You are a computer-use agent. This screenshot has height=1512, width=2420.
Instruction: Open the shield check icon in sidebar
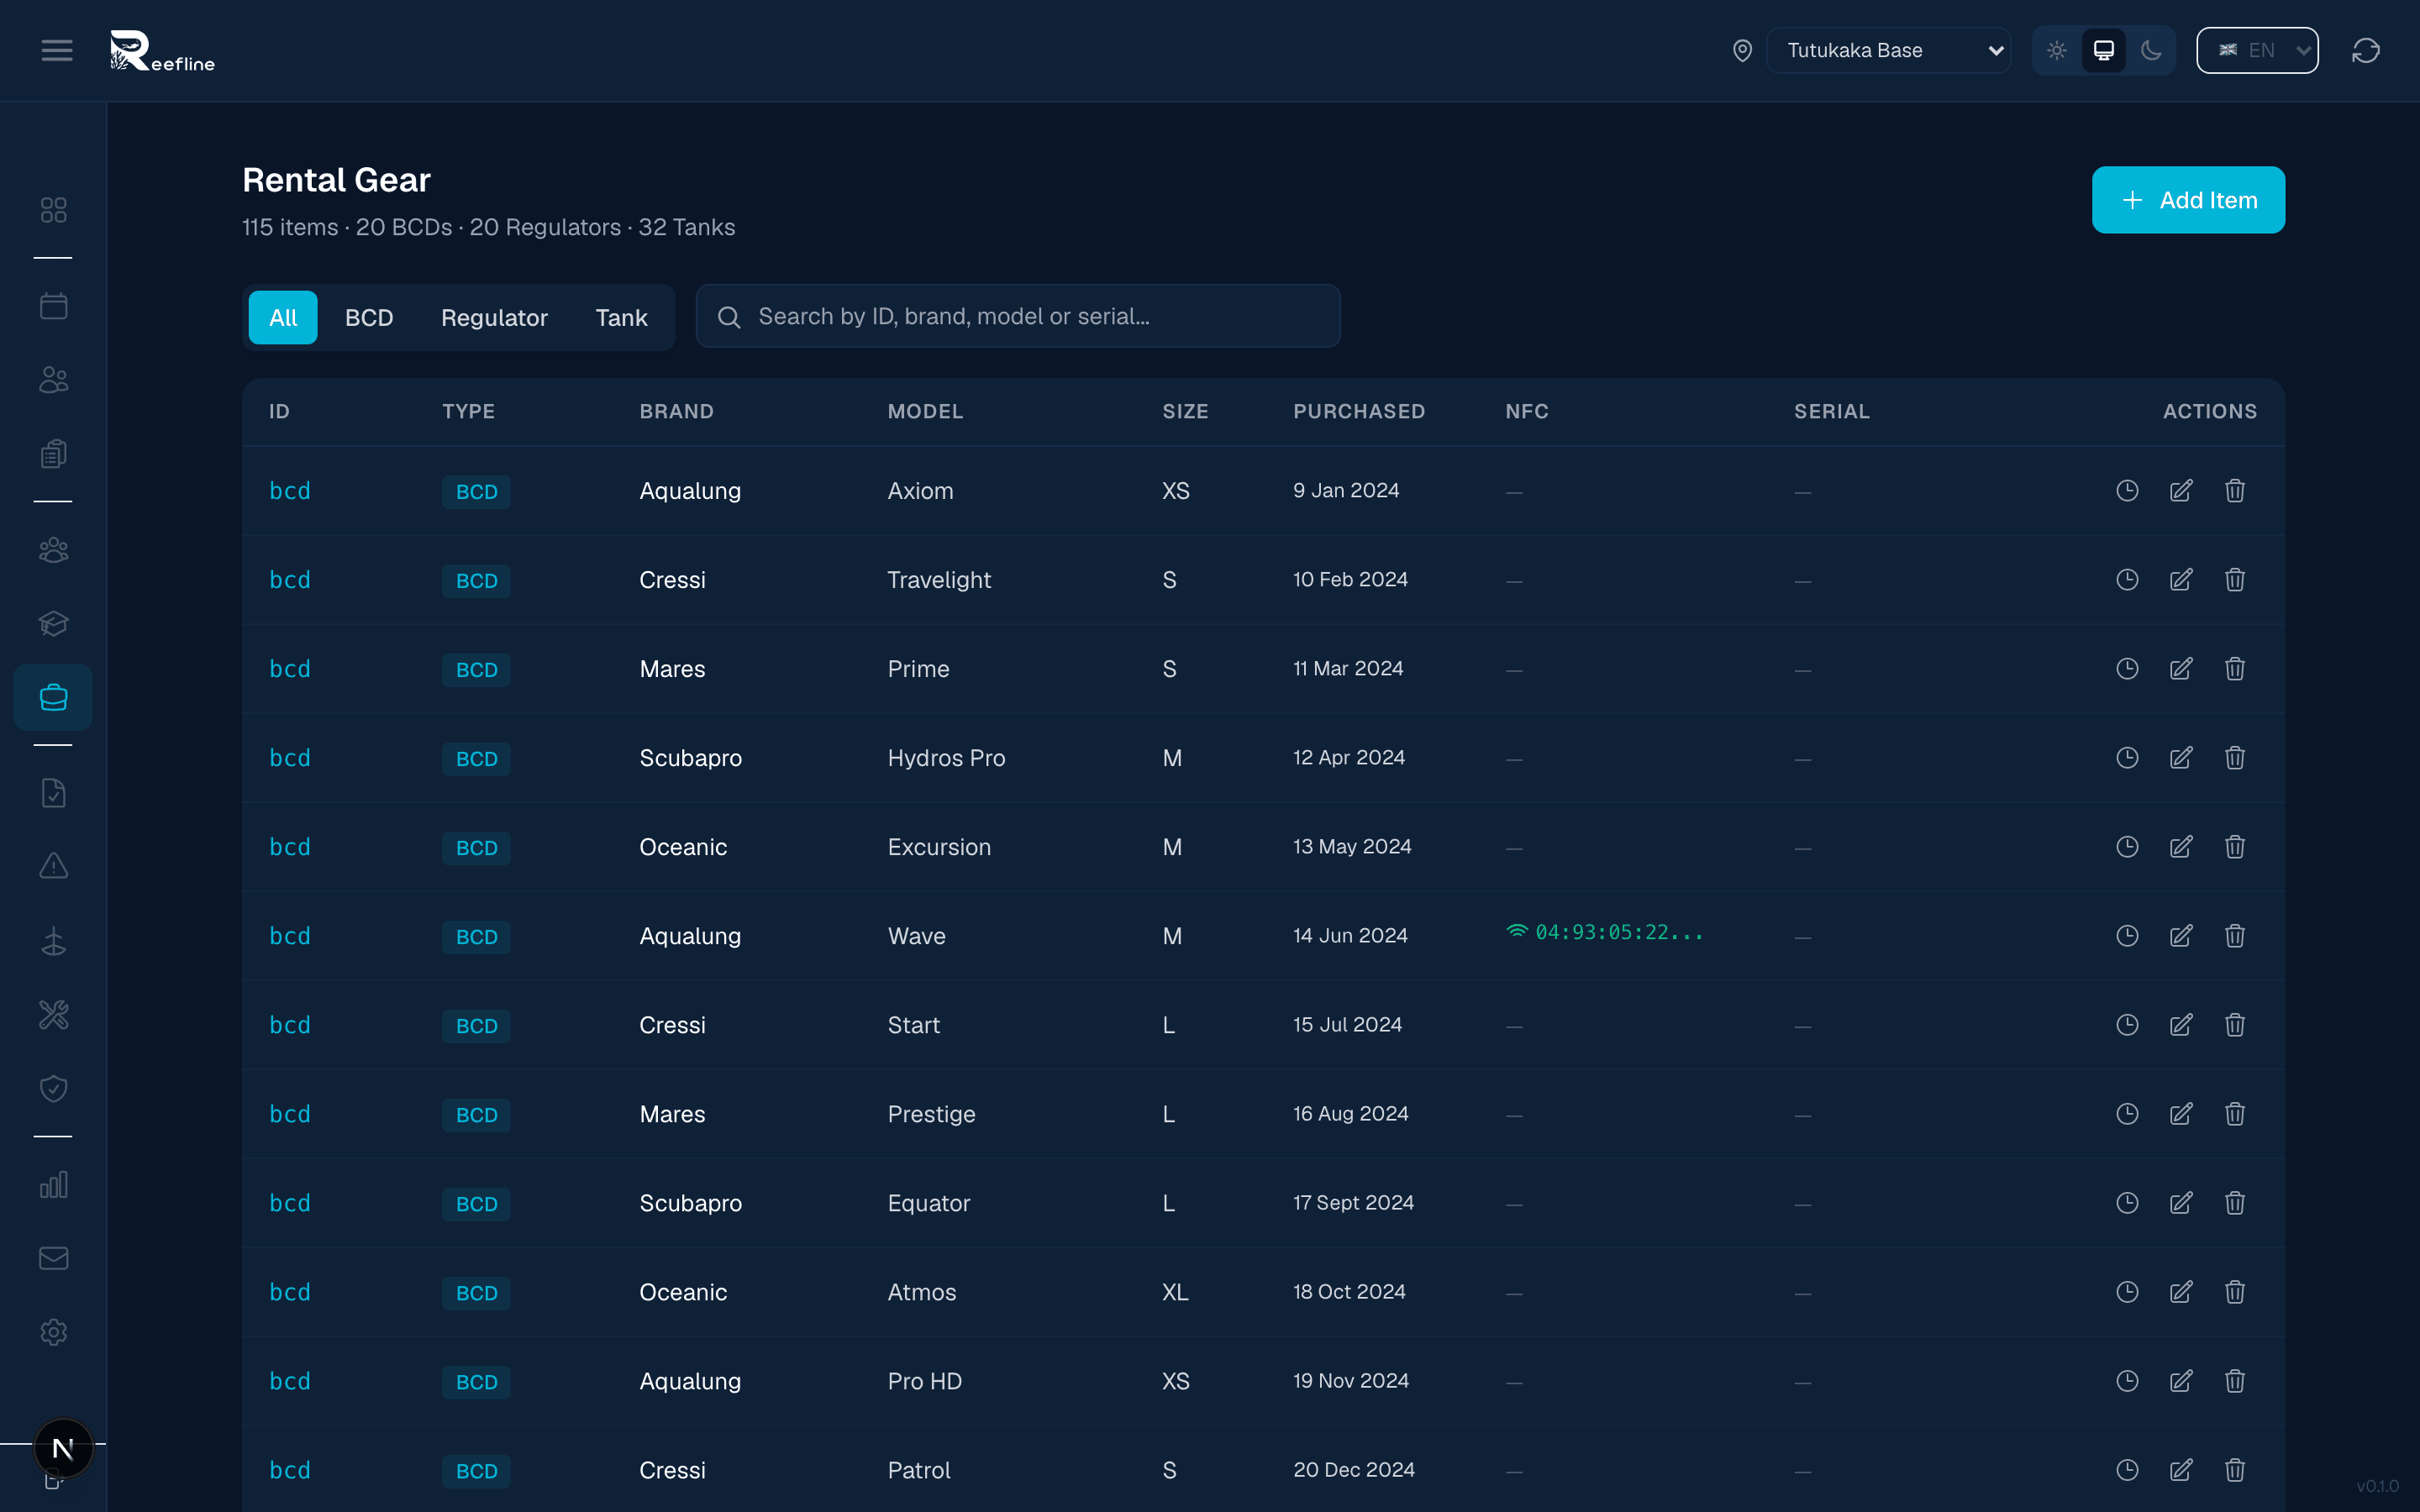(x=54, y=1088)
